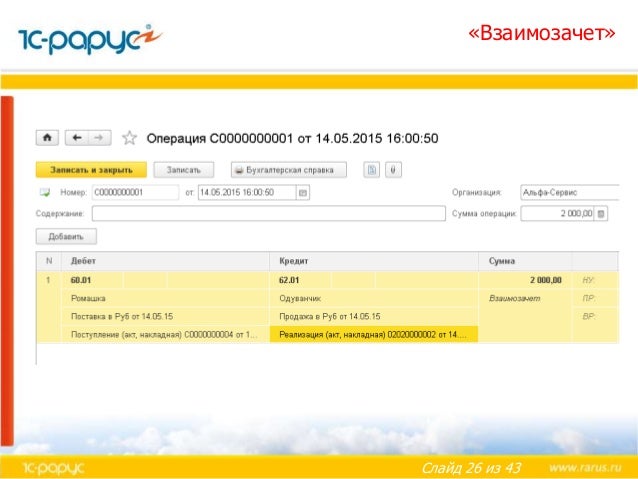Edit the date field 14.05.2015
The image size is (638, 479).
[x=247, y=192]
